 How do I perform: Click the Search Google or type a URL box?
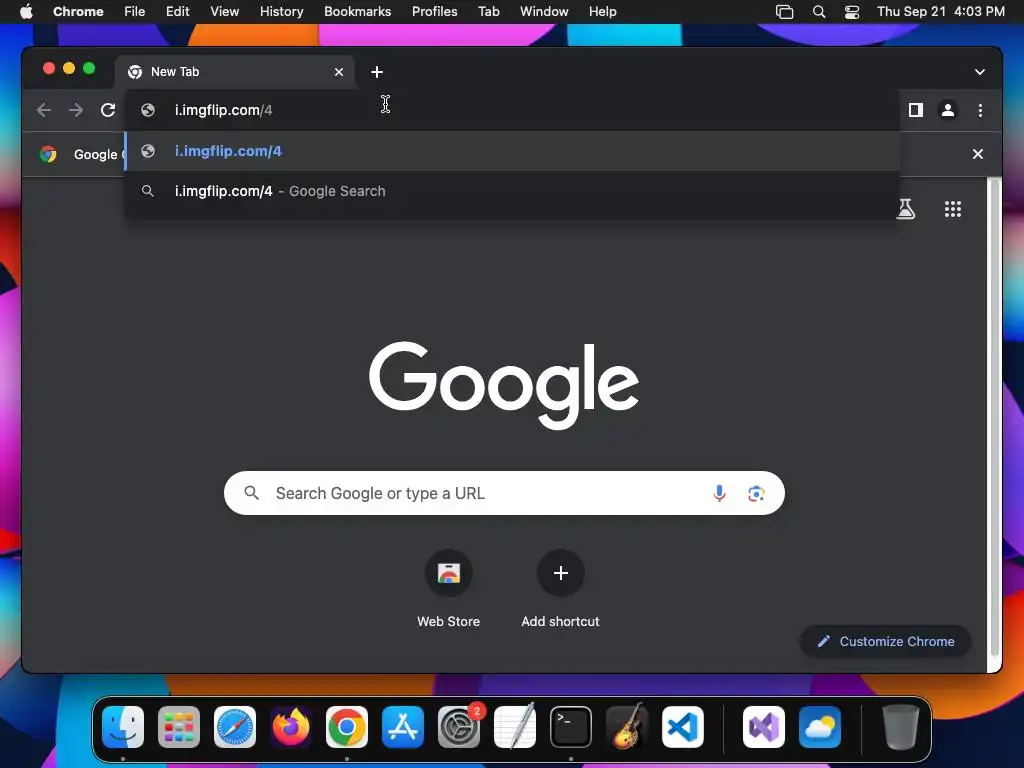click(504, 493)
